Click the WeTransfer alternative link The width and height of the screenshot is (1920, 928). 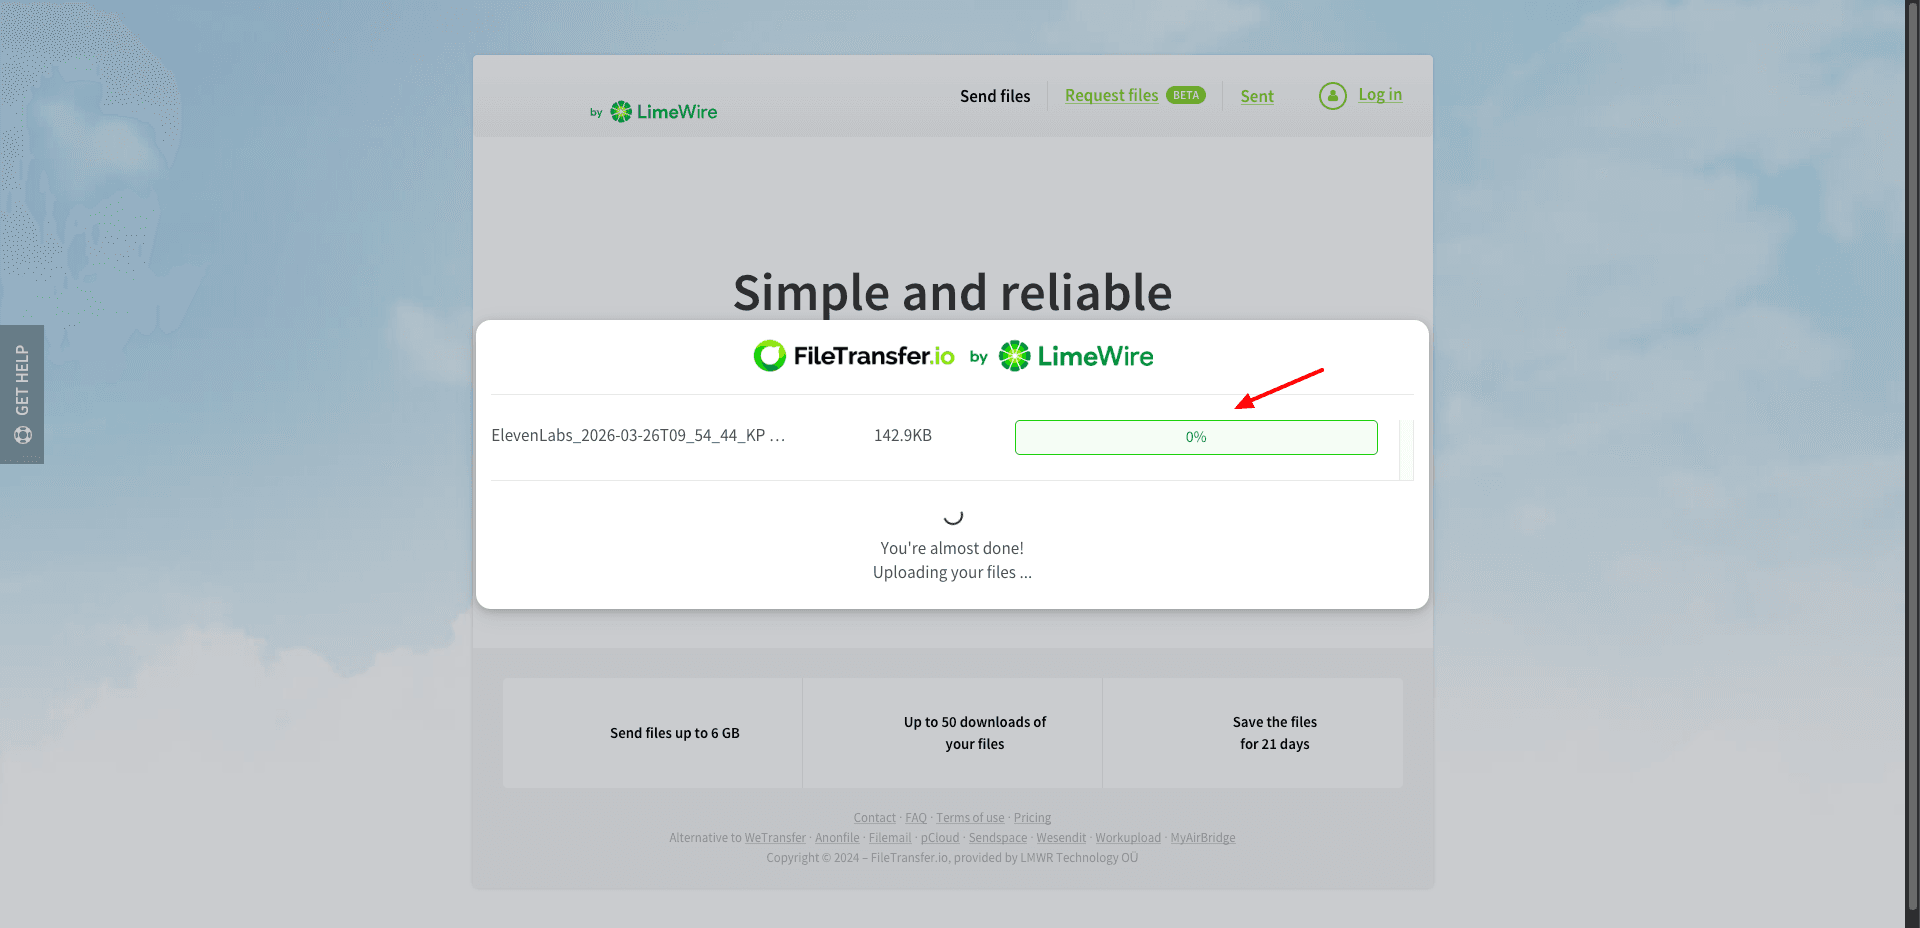click(775, 838)
